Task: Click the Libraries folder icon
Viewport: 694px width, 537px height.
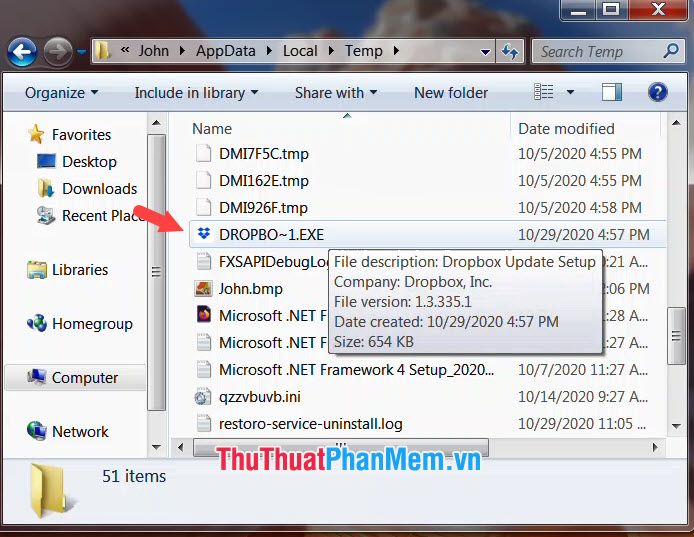Action: point(37,270)
